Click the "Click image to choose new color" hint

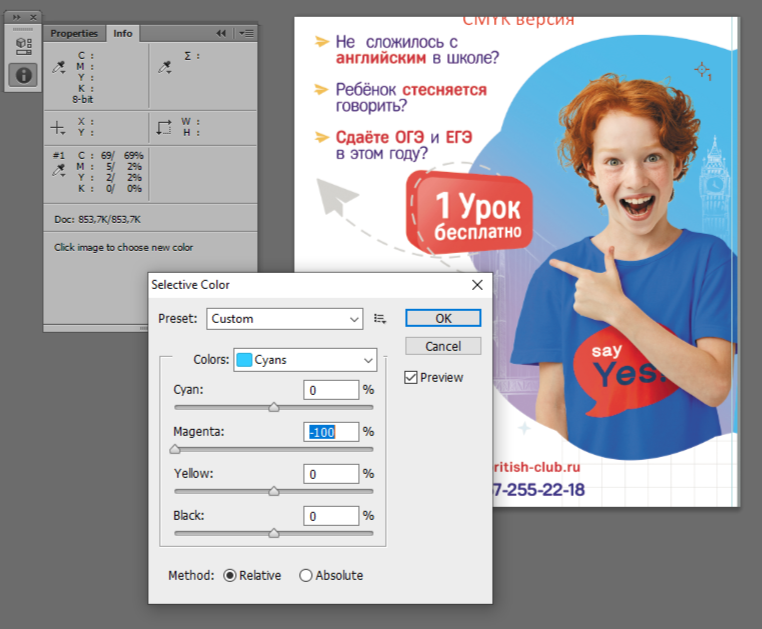(123, 247)
